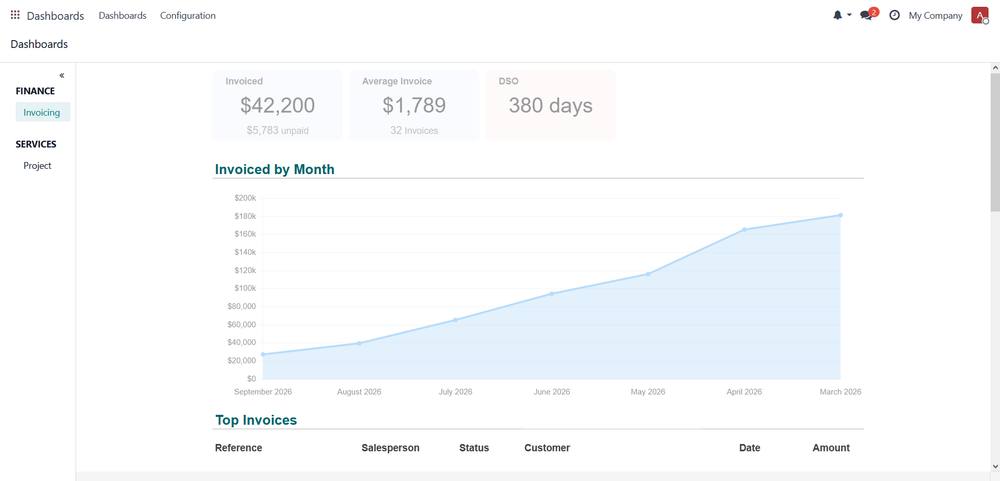Select the Project dashboard
The width and height of the screenshot is (1000, 481).
[x=37, y=165]
